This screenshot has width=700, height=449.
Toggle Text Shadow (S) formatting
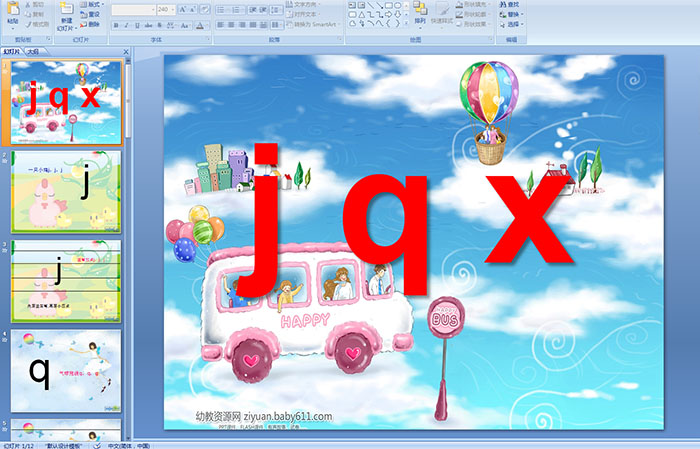(x=159, y=25)
